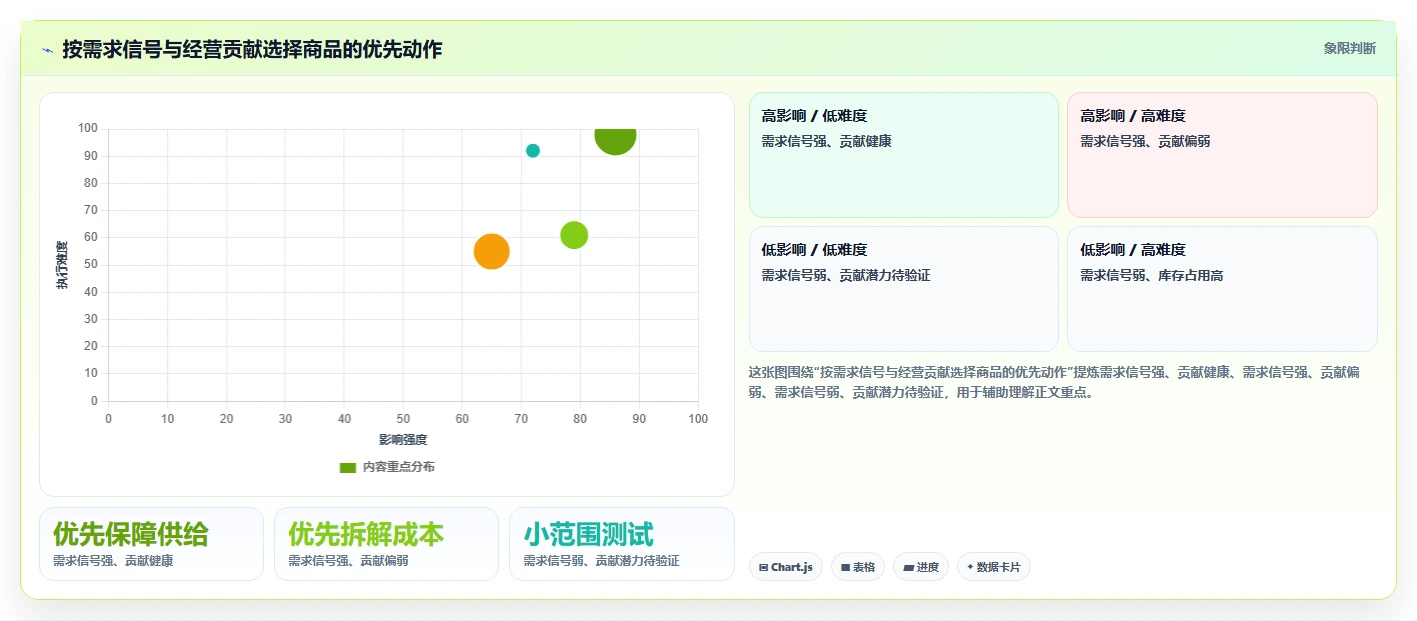The width and height of the screenshot is (1417, 621).
Task: Click the description paragraph starting 这张图围绕
Action: 1055,382
